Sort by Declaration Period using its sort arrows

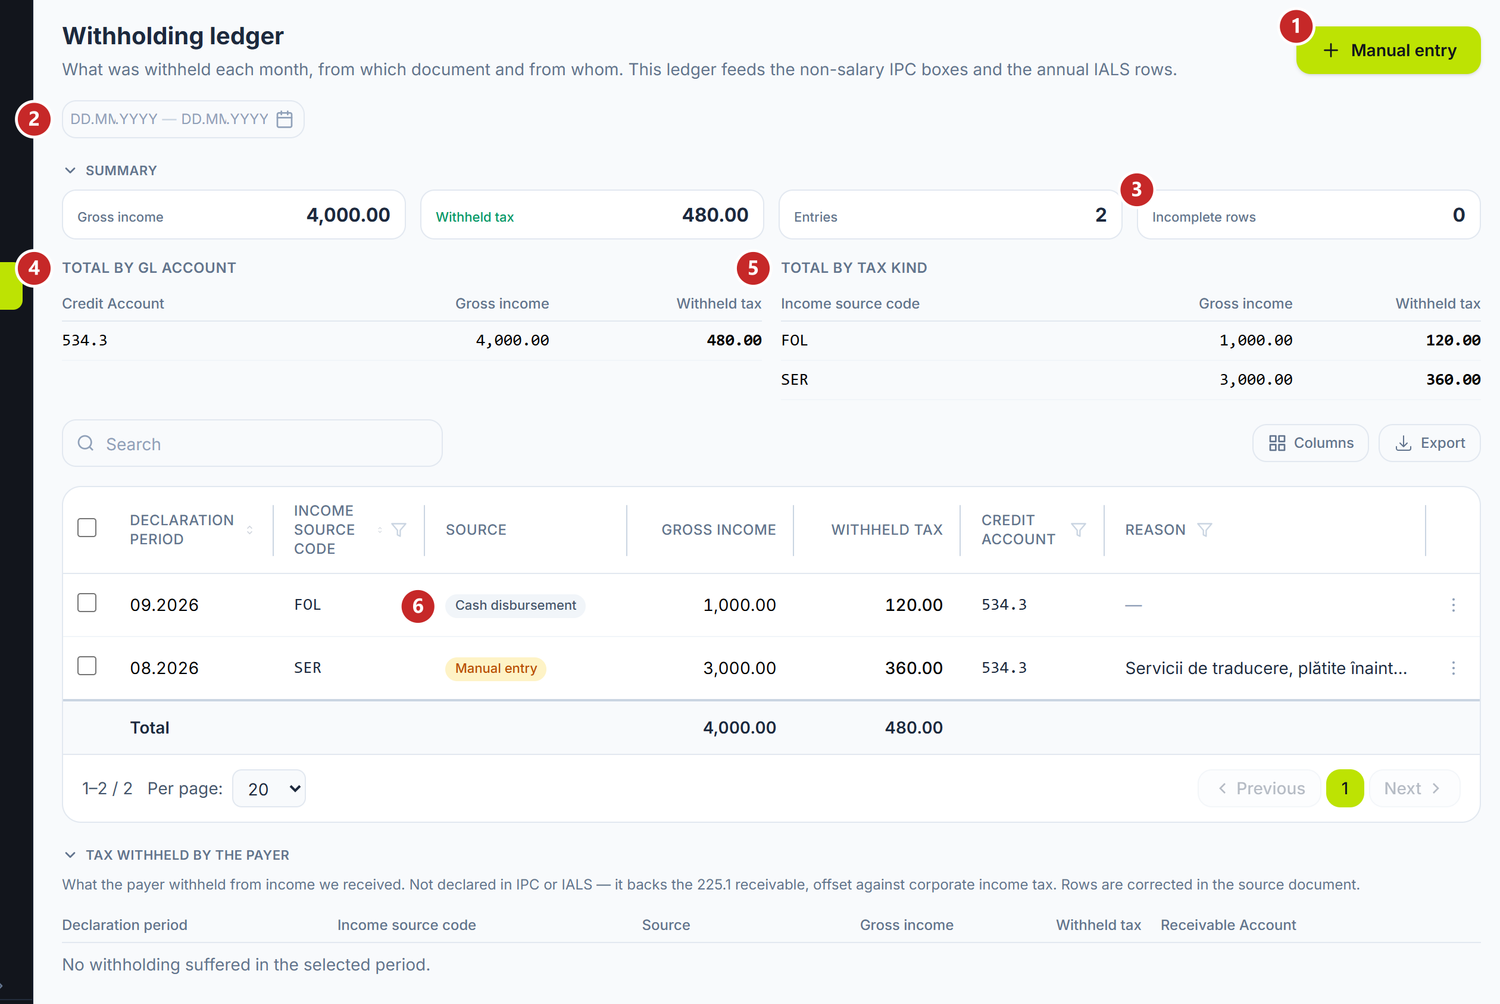tap(250, 530)
